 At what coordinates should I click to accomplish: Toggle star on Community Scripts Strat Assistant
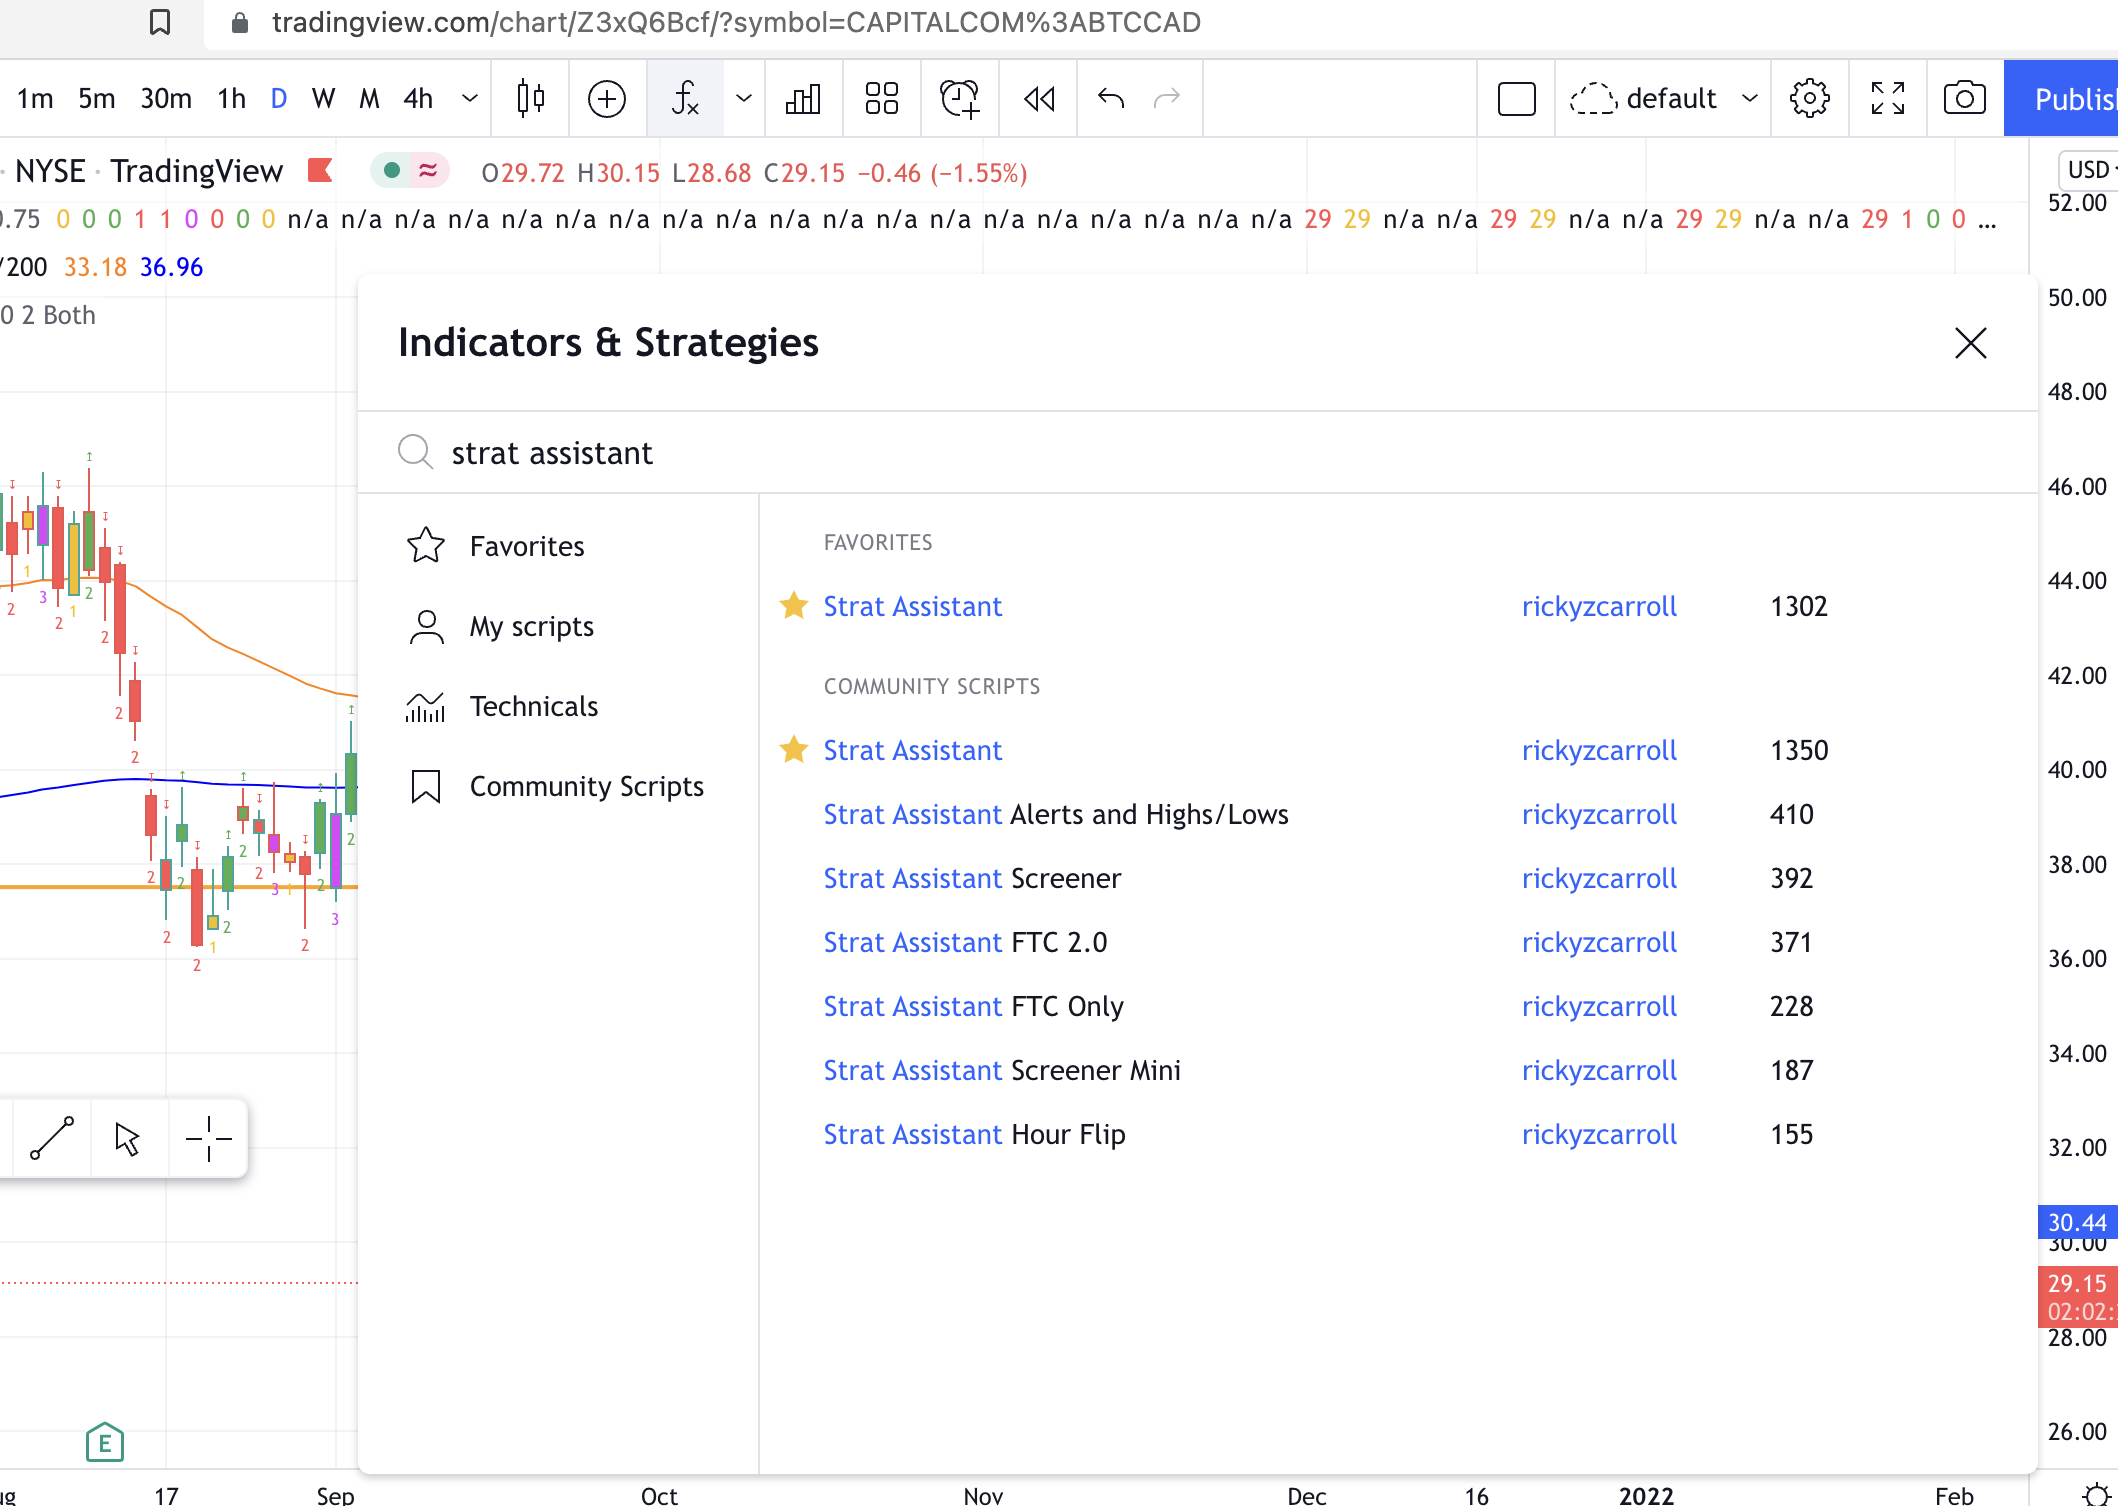(794, 750)
